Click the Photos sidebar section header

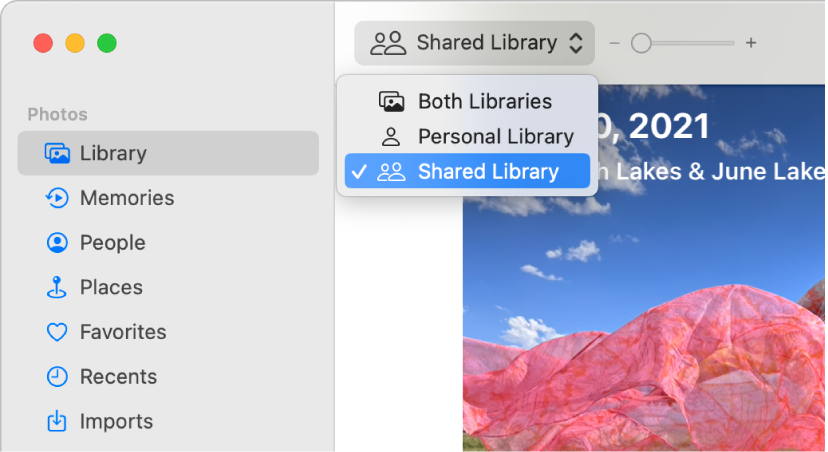coord(57,115)
